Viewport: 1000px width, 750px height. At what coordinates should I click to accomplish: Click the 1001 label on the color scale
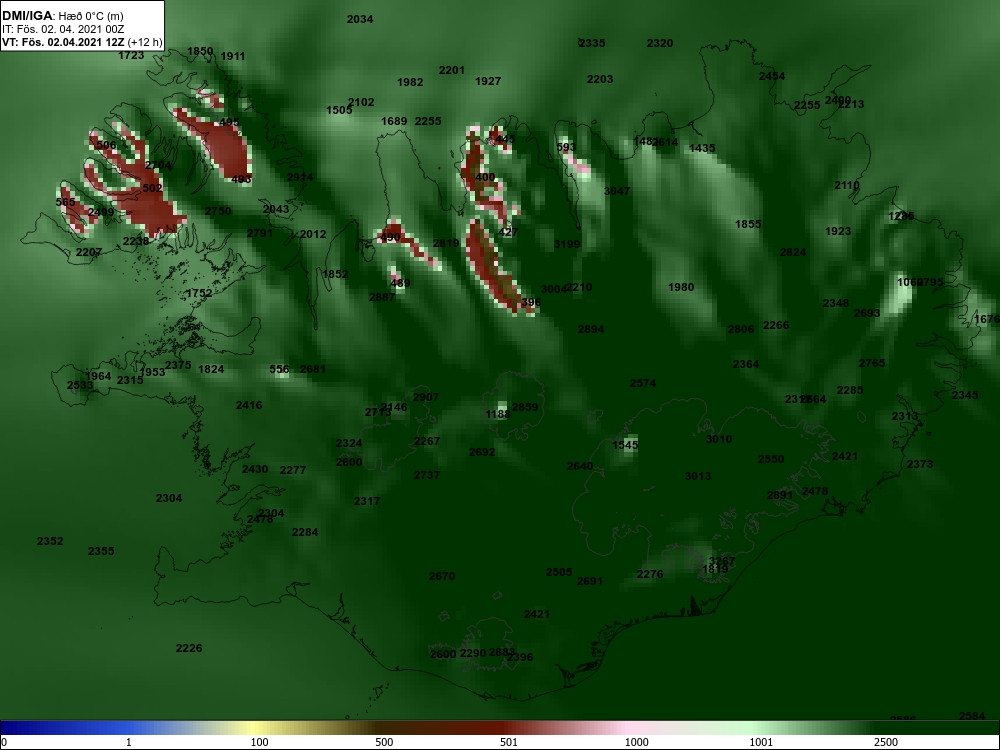pos(761,742)
